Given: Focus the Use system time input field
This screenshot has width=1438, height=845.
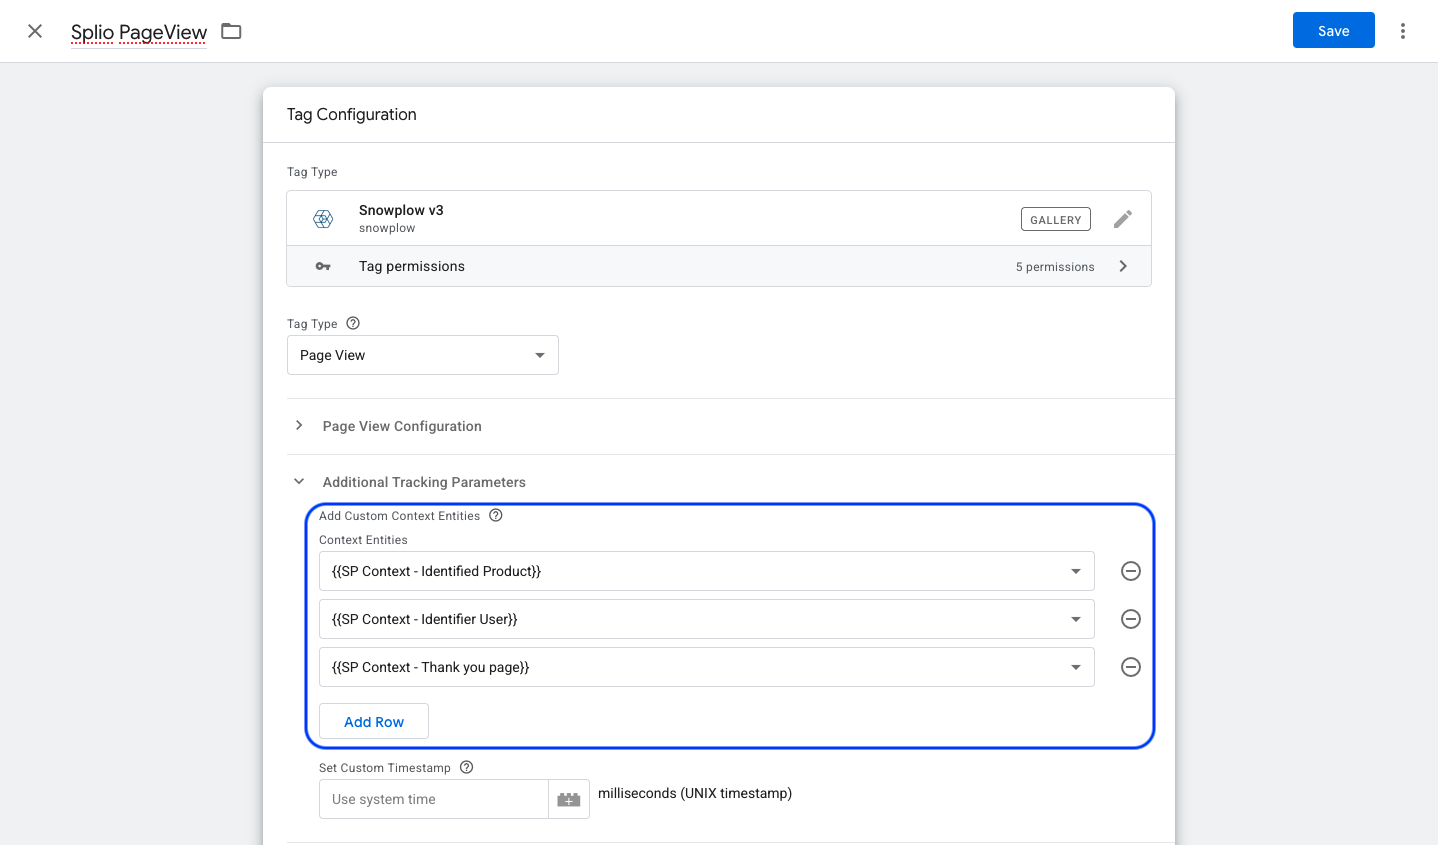Looking at the screenshot, I should click(x=434, y=799).
